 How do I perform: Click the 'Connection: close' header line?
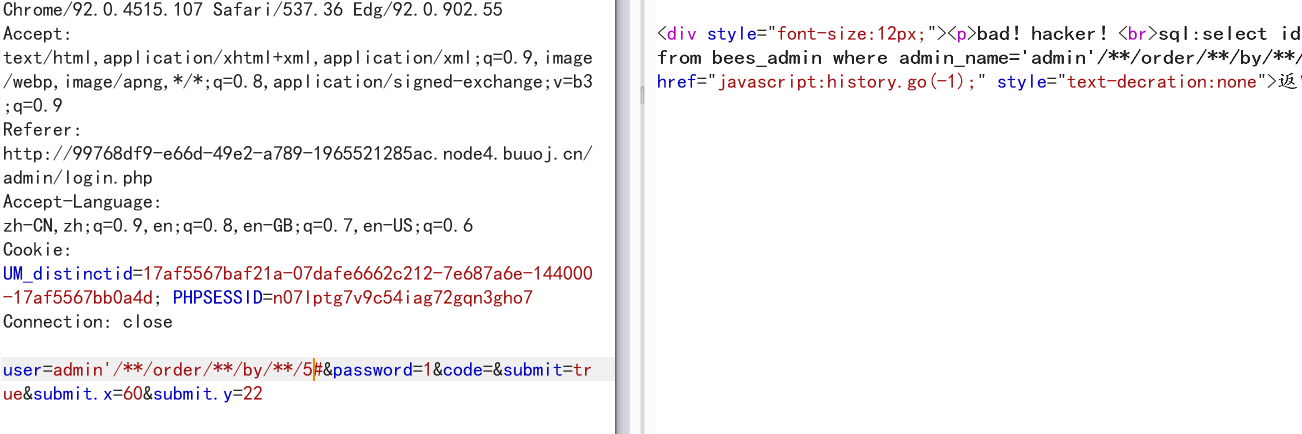tap(88, 322)
